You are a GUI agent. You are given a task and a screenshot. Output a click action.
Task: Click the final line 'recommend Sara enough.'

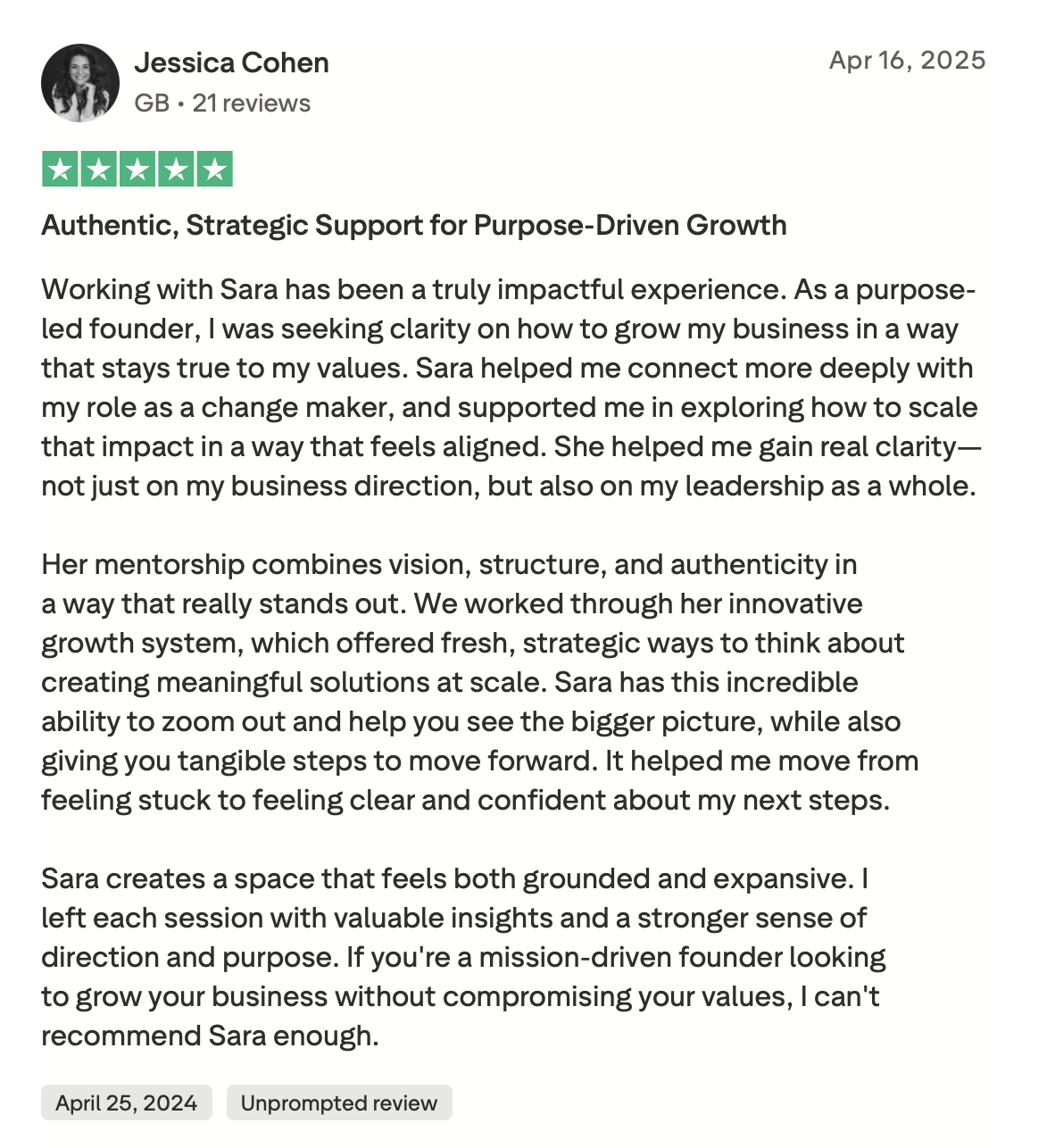tap(210, 1036)
